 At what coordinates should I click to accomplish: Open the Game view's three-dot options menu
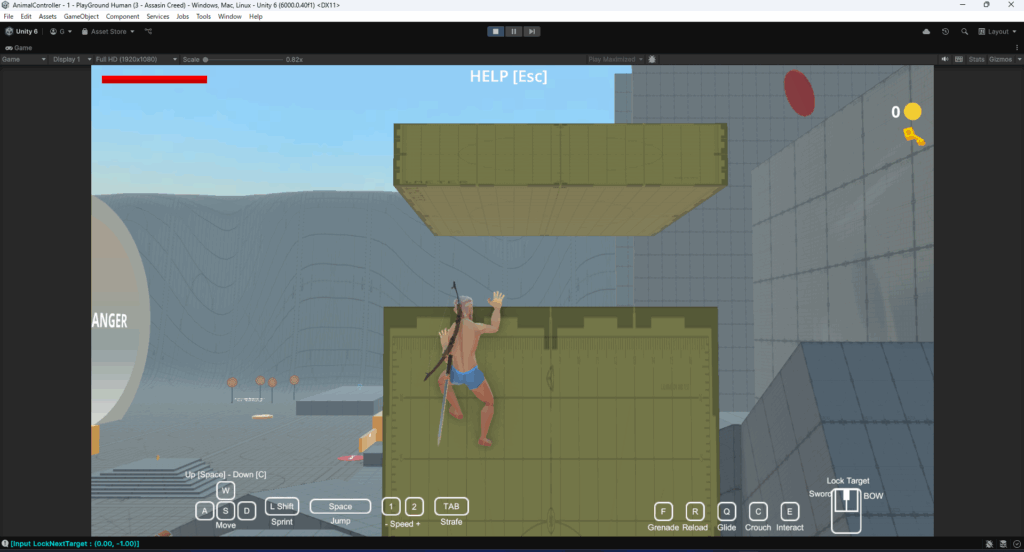point(1017,48)
